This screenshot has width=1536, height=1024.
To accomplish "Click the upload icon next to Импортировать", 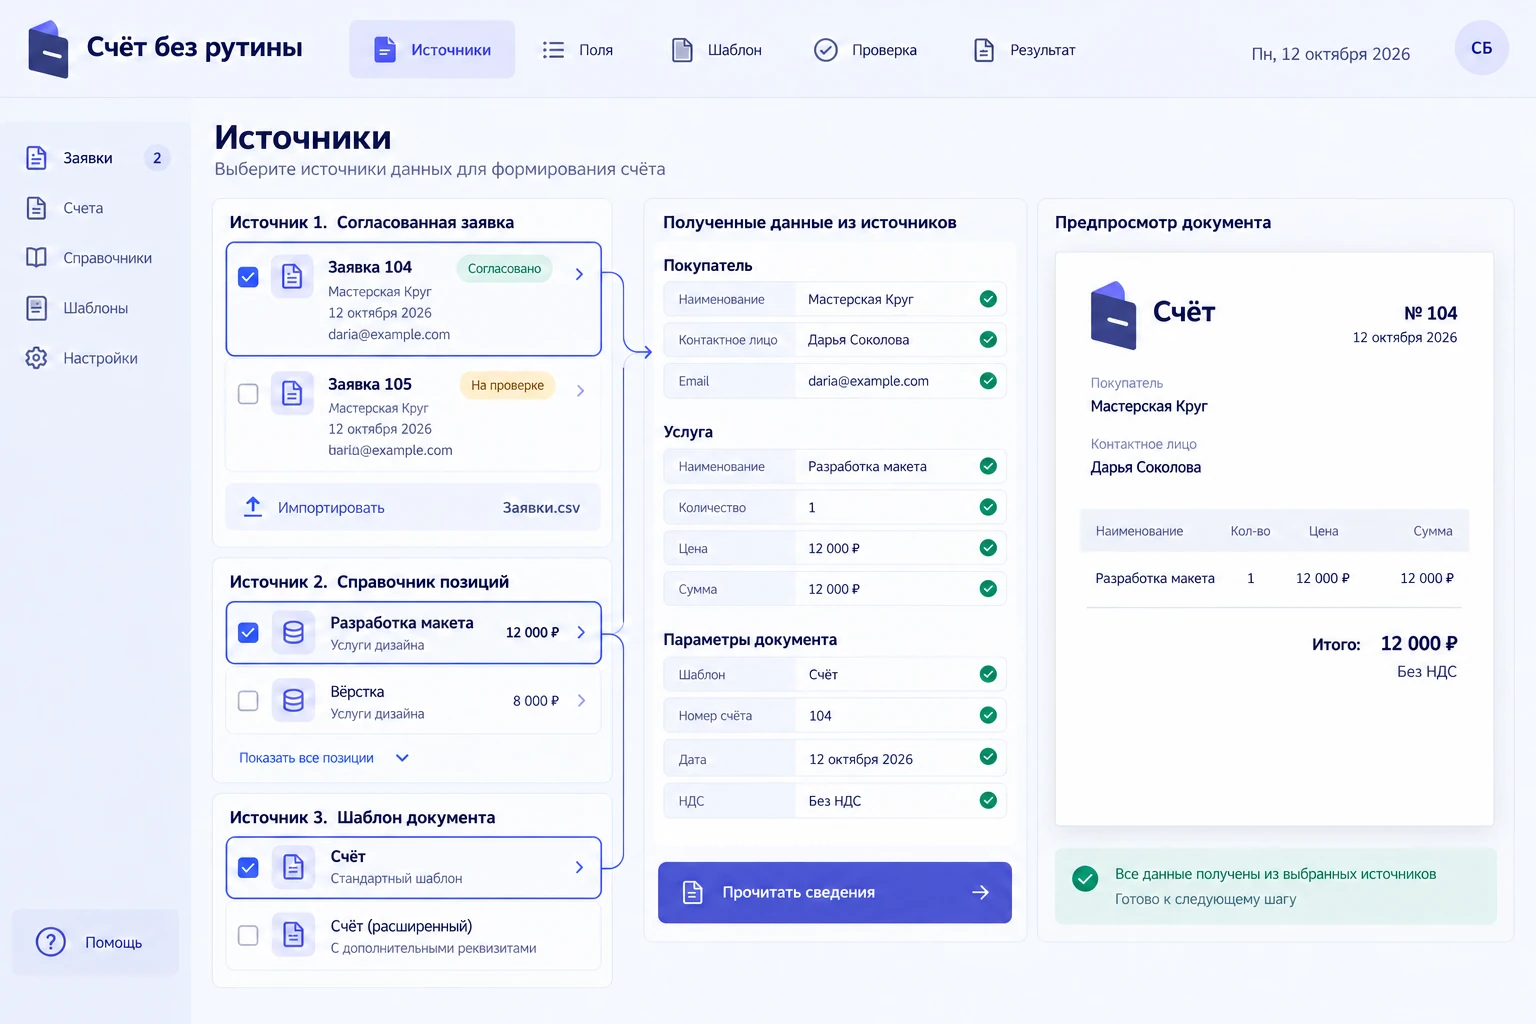I will [x=253, y=507].
